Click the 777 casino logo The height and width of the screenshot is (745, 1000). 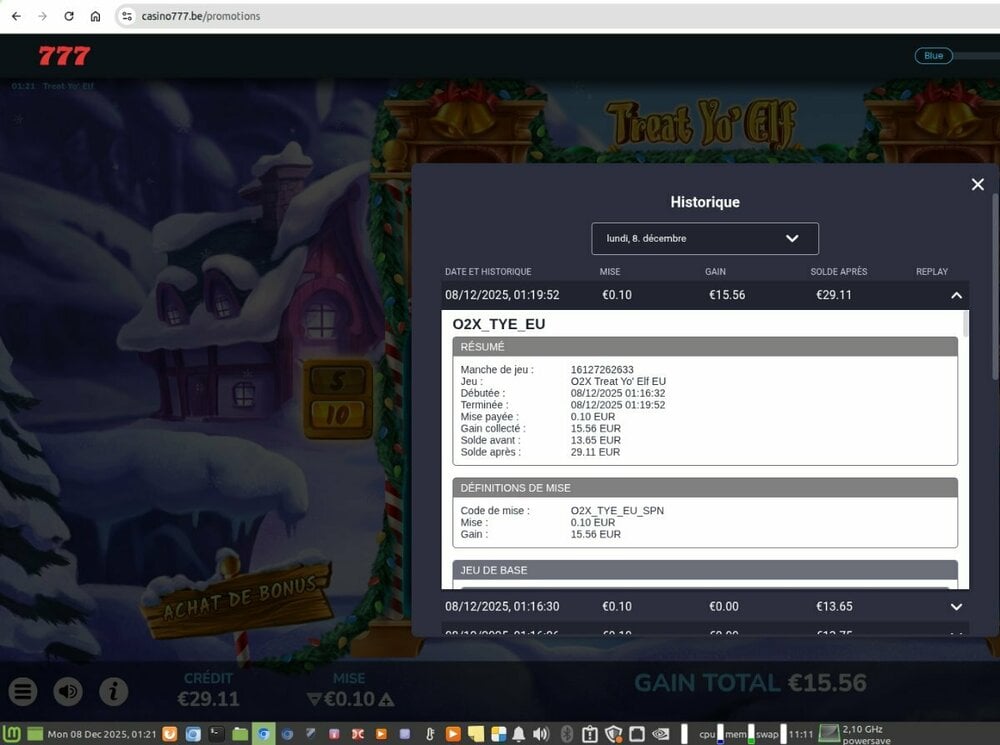tap(64, 56)
